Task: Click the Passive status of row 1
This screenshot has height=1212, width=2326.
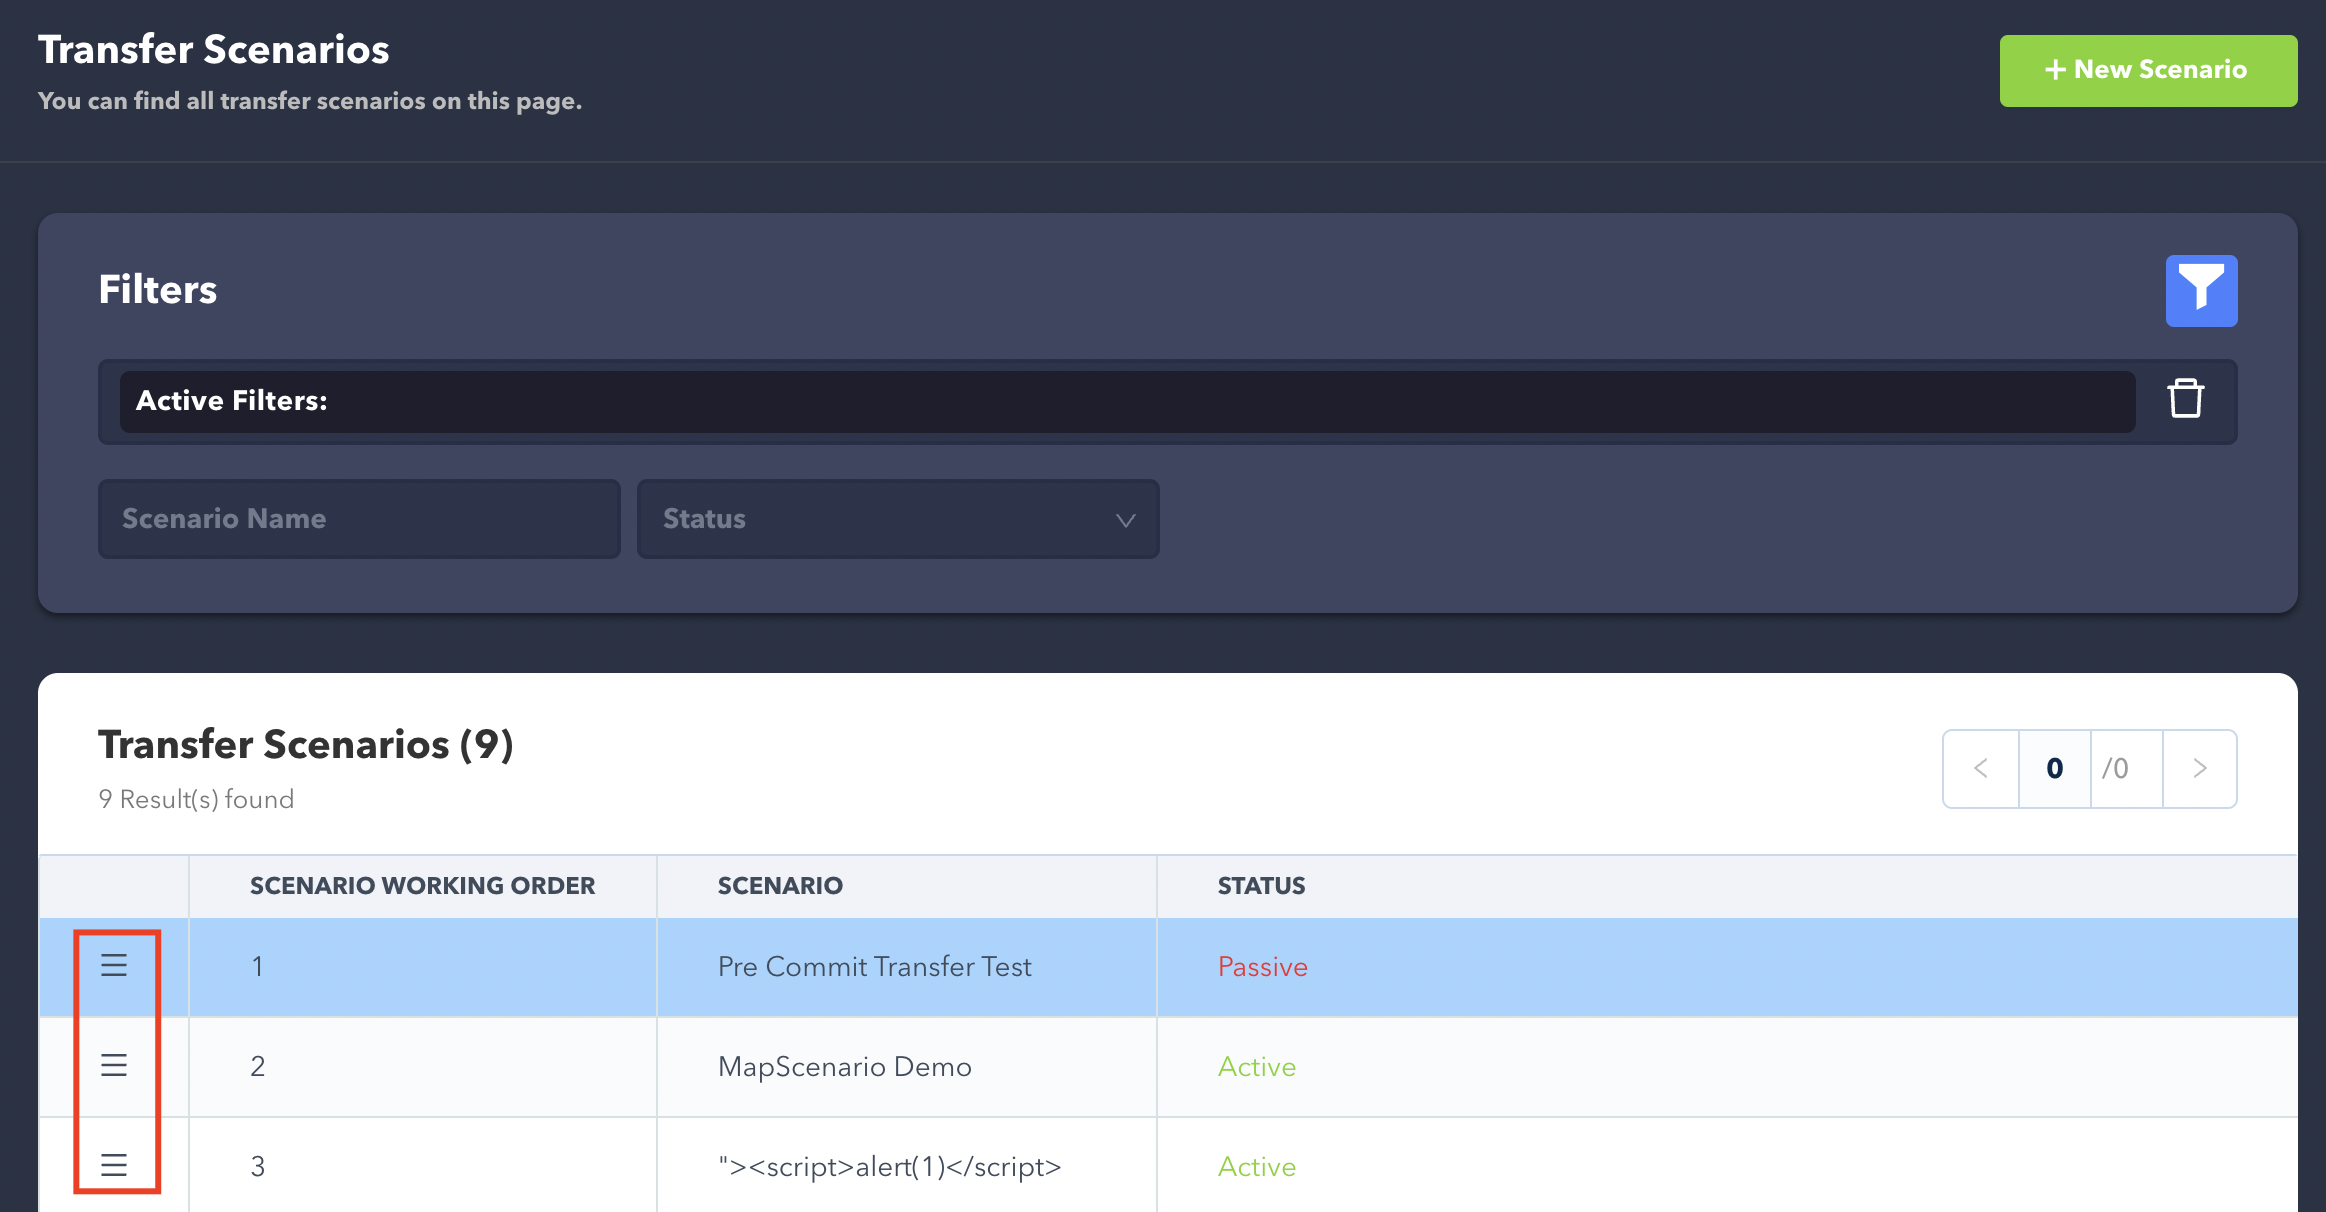Action: [1263, 967]
